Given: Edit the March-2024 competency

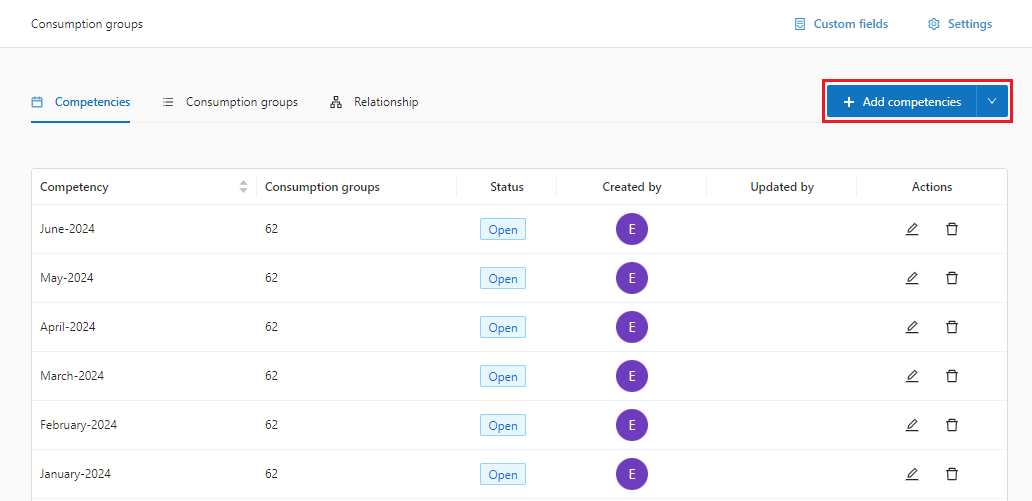Looking at the screenshot, I should 912,376.
